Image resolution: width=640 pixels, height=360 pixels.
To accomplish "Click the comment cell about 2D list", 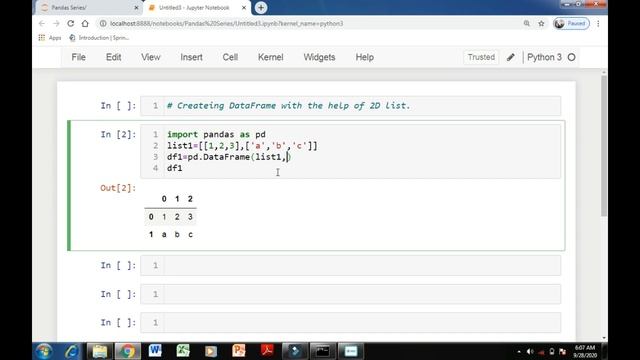I will [351, 106].
